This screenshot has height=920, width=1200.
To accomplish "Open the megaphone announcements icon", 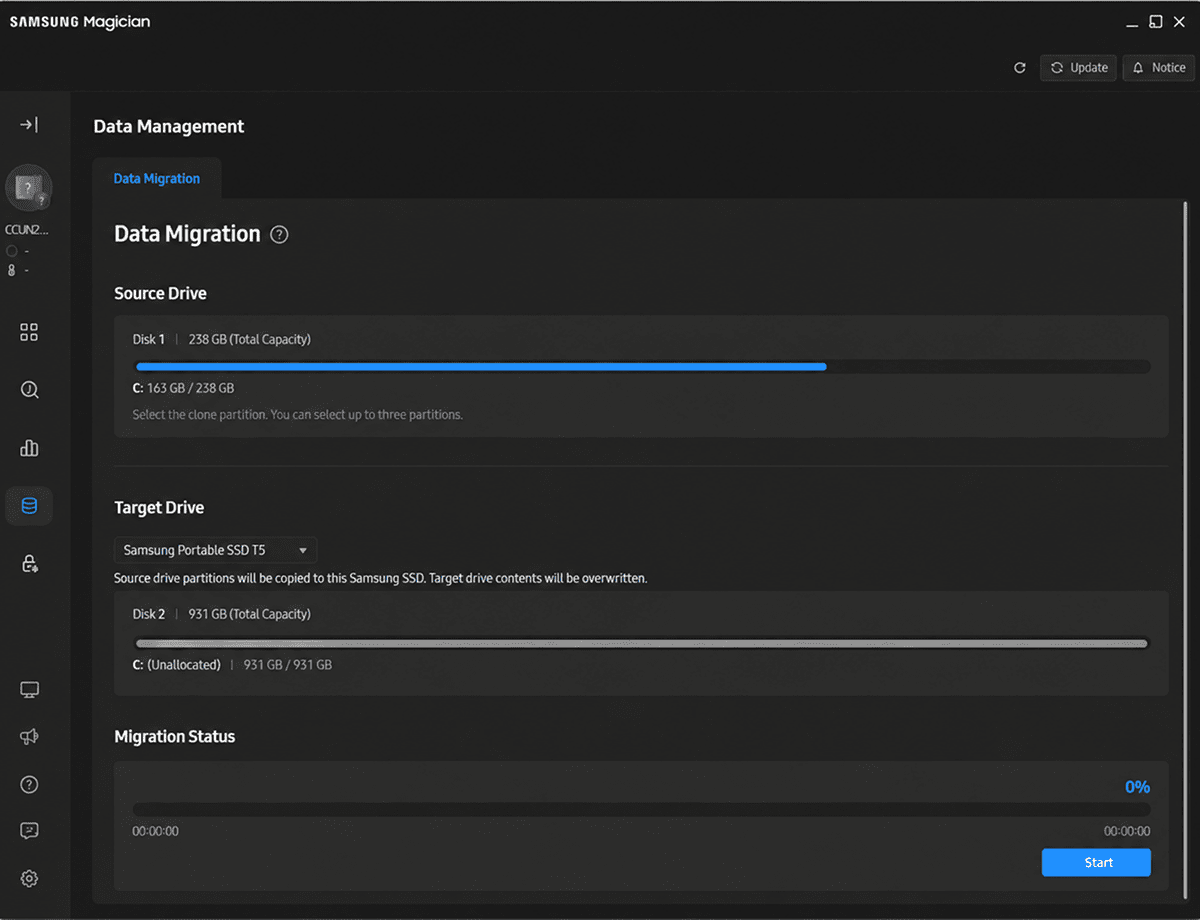I will click(29, 737).
